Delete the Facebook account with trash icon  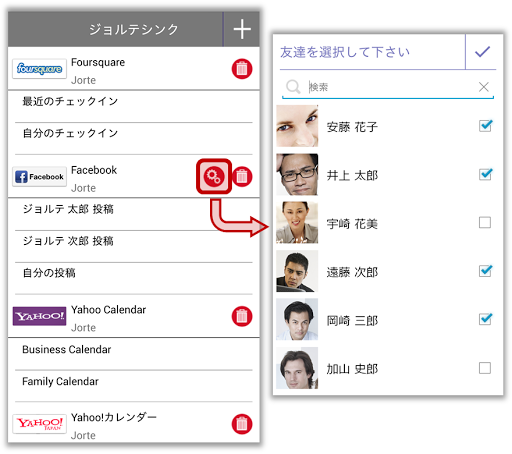tap(242, 176)
